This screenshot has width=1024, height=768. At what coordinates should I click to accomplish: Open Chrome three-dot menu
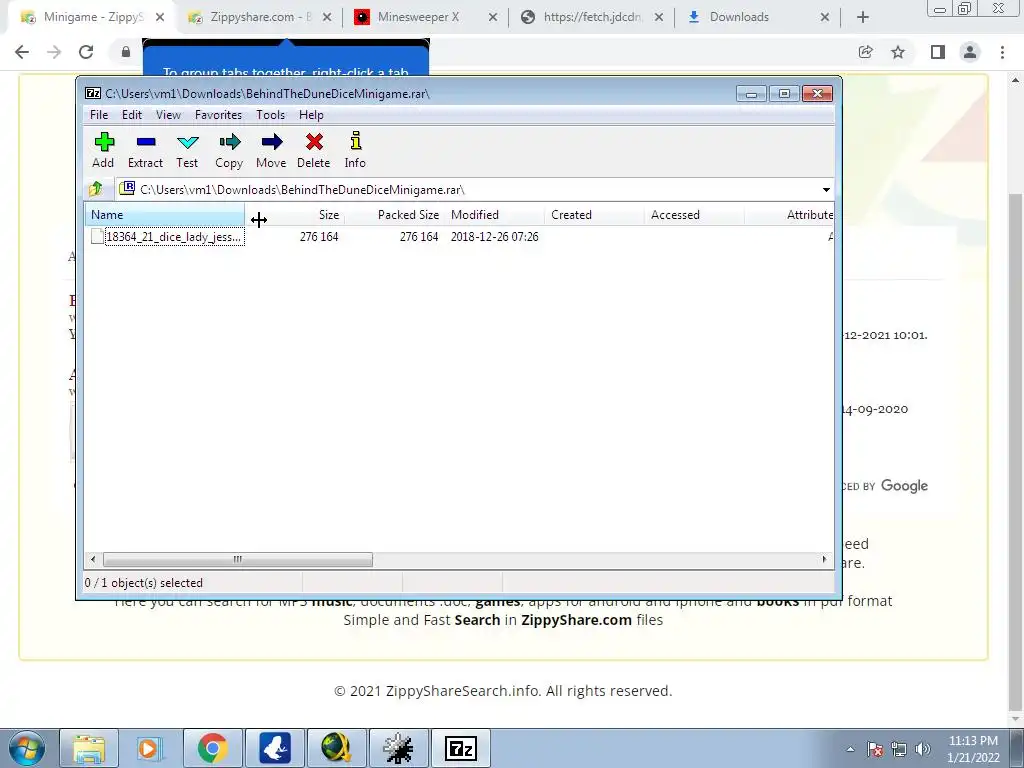(1002, 52)
